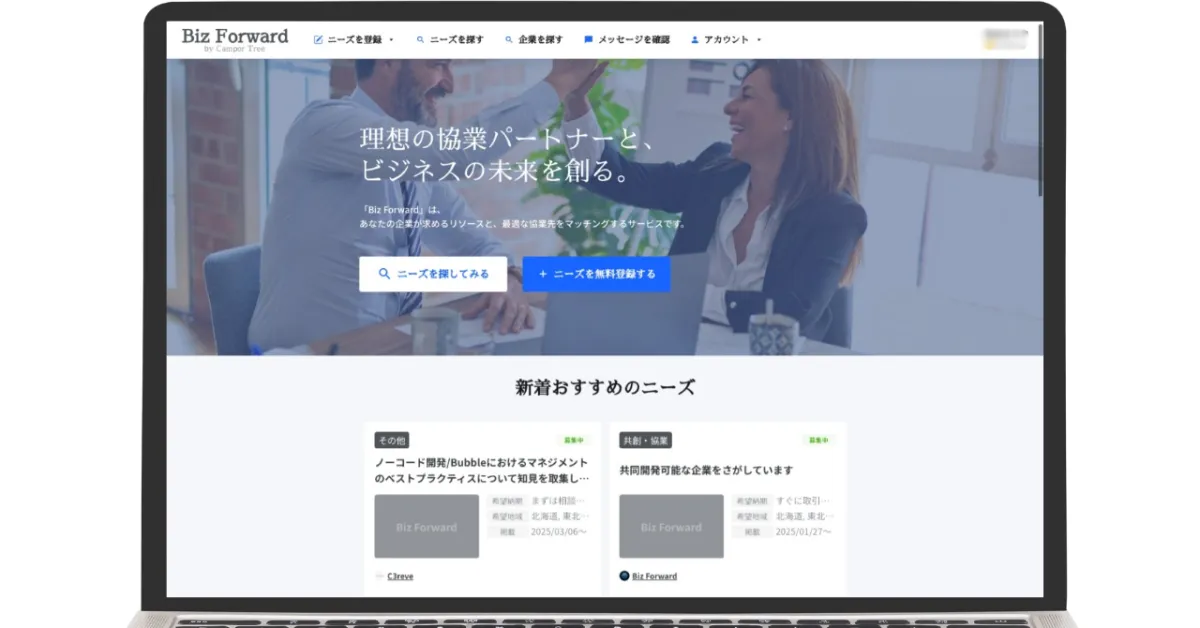Viewport: 1200px width, 628px height.
Task: Click the magnifier icon beside ニーズを探す
Action: click(x=421, y=40)
